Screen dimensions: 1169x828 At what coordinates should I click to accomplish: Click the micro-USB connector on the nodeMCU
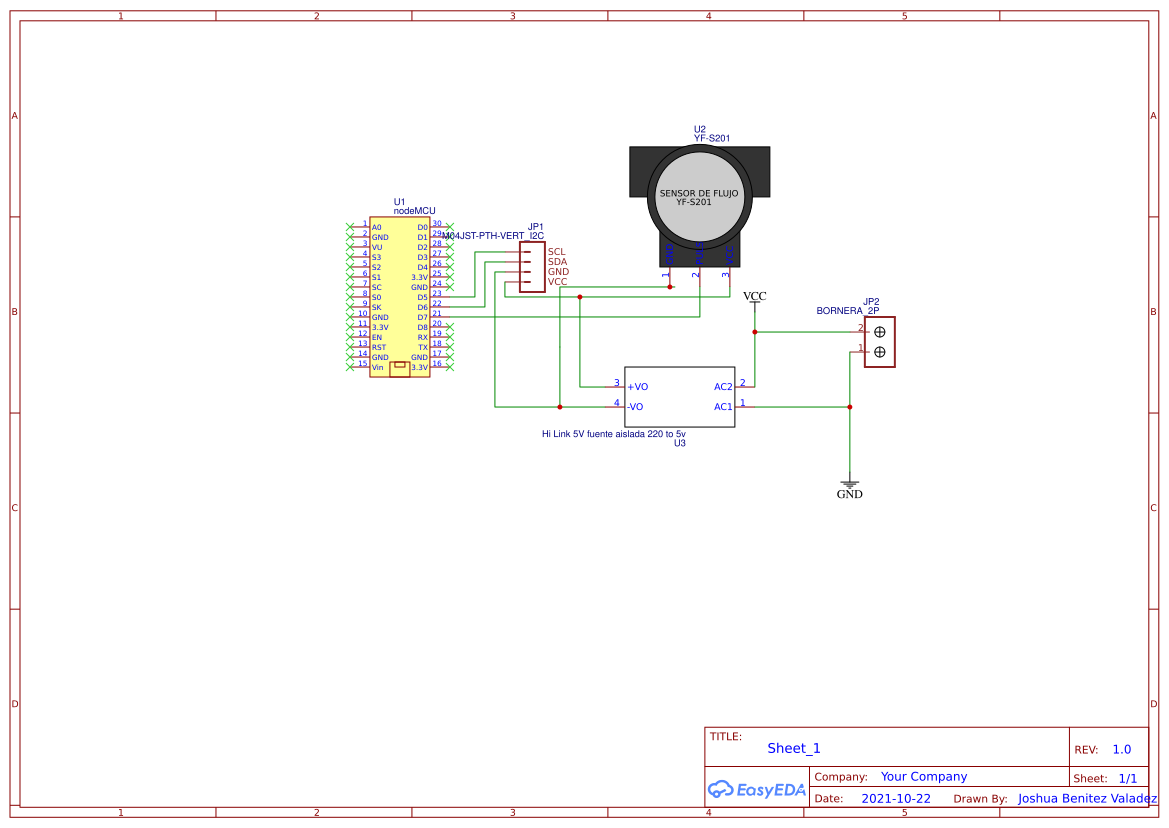click(x=398, y=368)
